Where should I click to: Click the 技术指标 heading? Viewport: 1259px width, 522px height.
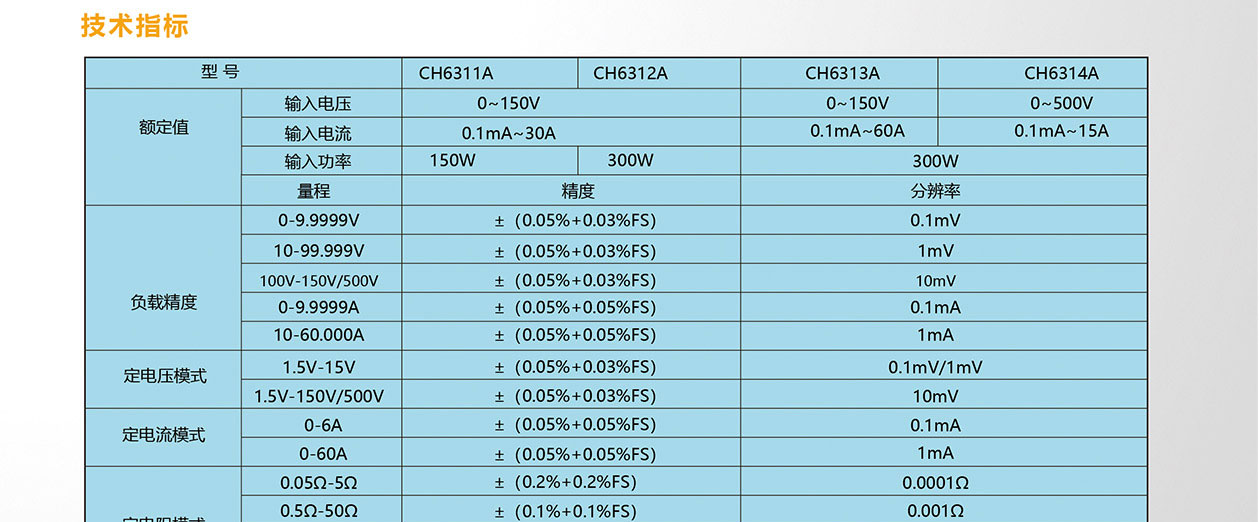(x=134, y=26)
